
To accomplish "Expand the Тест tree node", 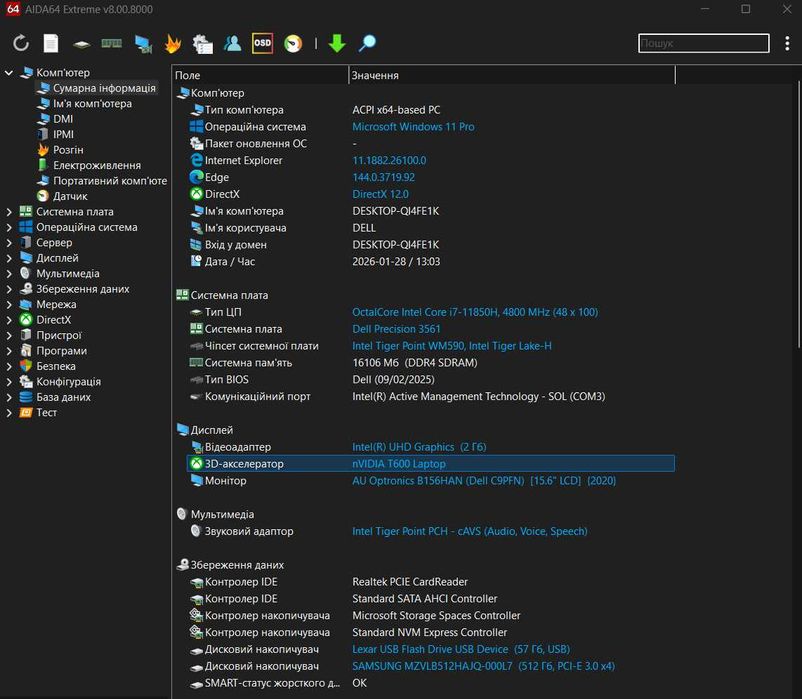I will [x=9, y=413].
